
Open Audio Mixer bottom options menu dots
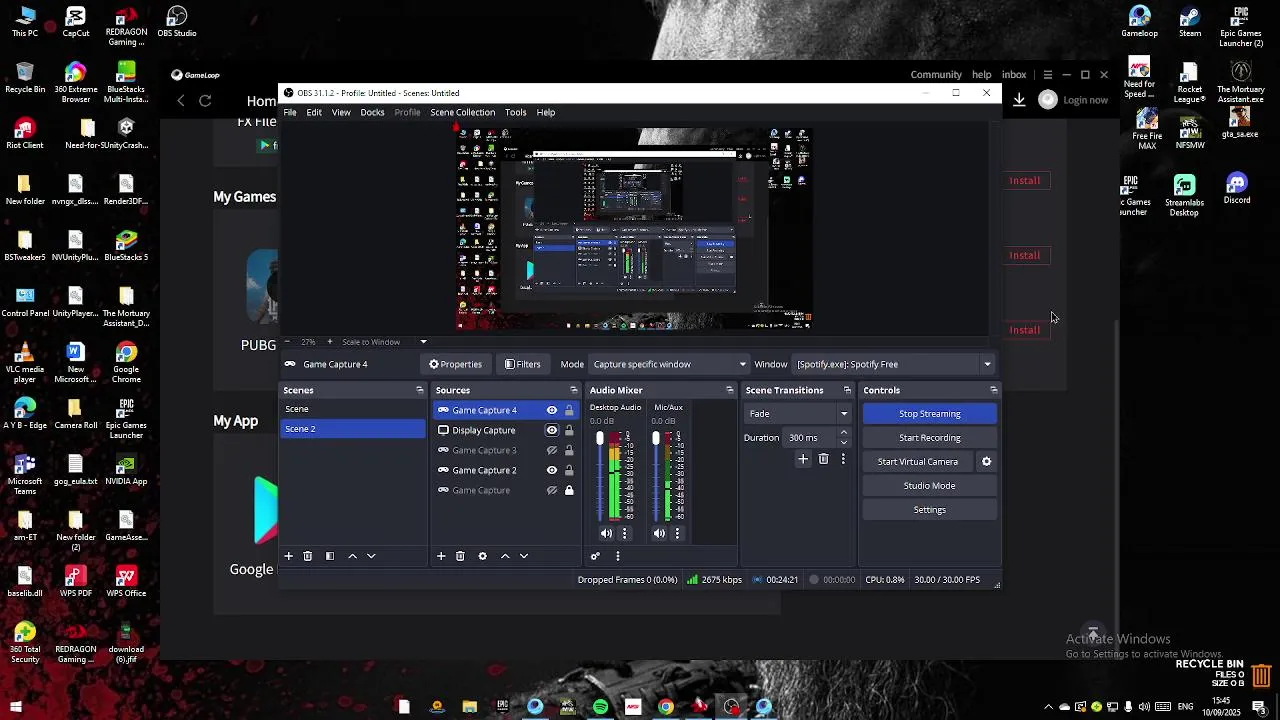tap(618, 556)
